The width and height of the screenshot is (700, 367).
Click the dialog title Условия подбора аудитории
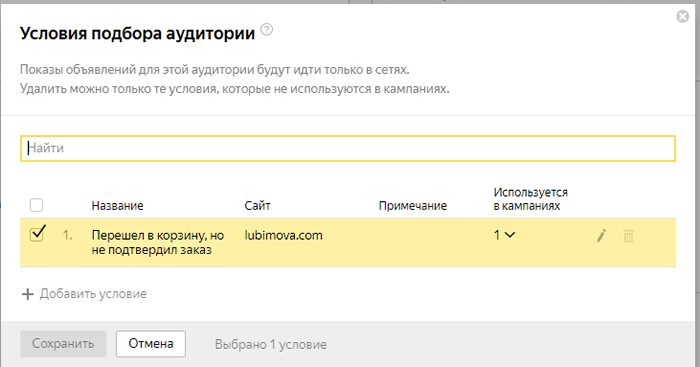coord(138,33)
